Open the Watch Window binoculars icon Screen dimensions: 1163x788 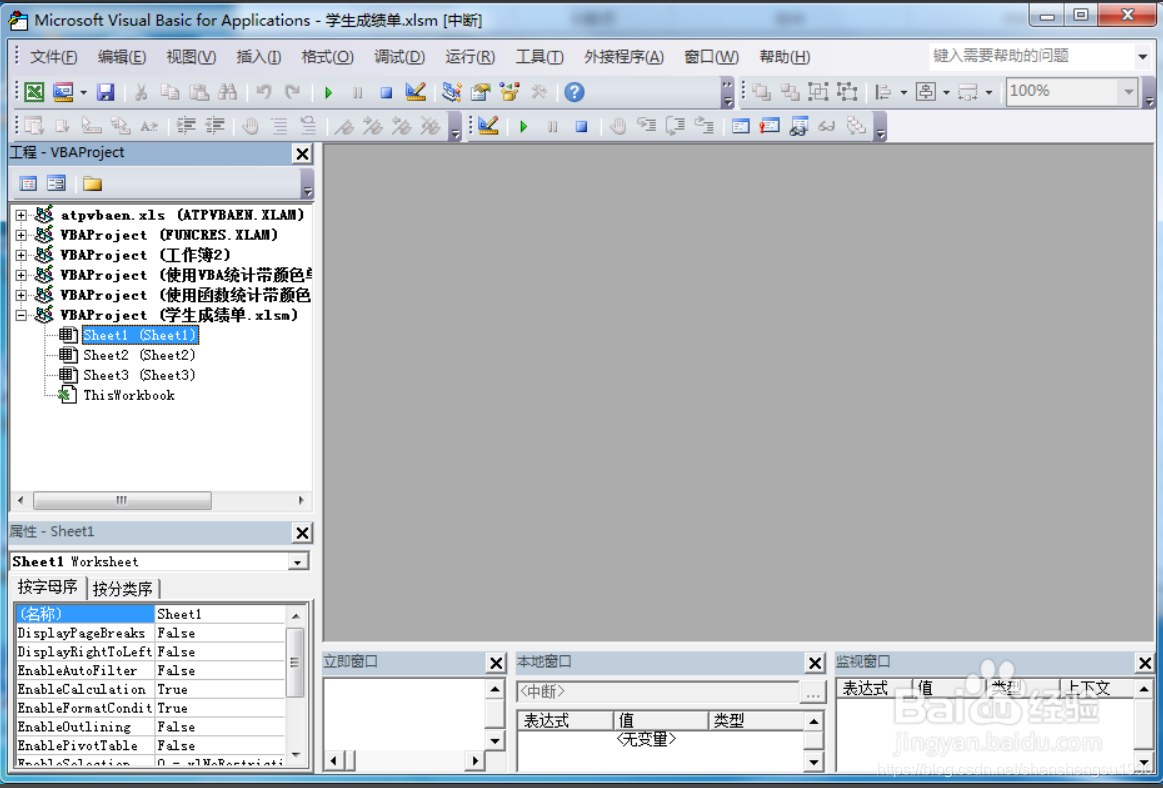pos(798,126)
